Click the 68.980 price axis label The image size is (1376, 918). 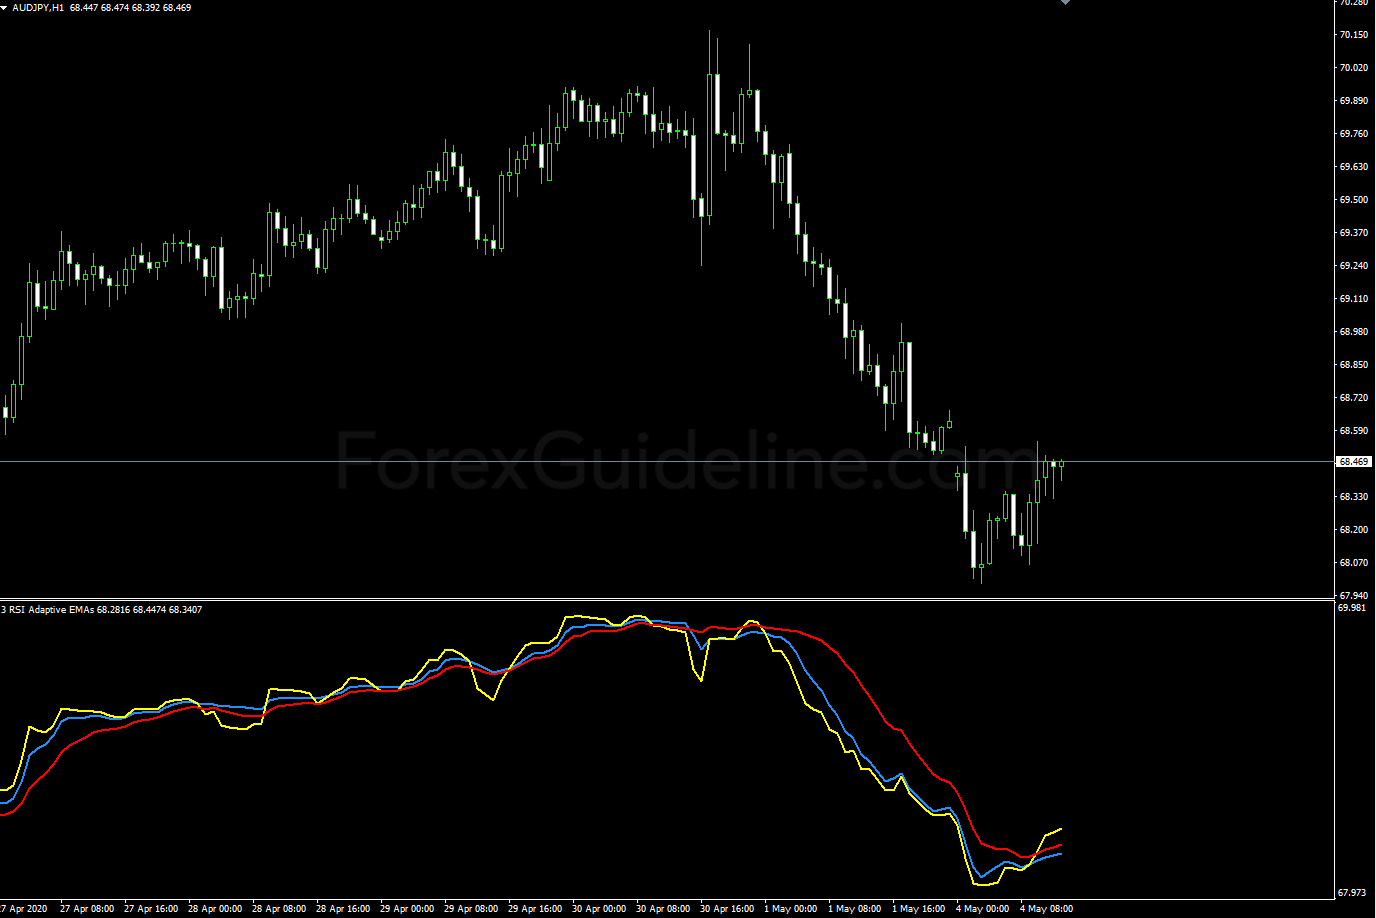1354,332
